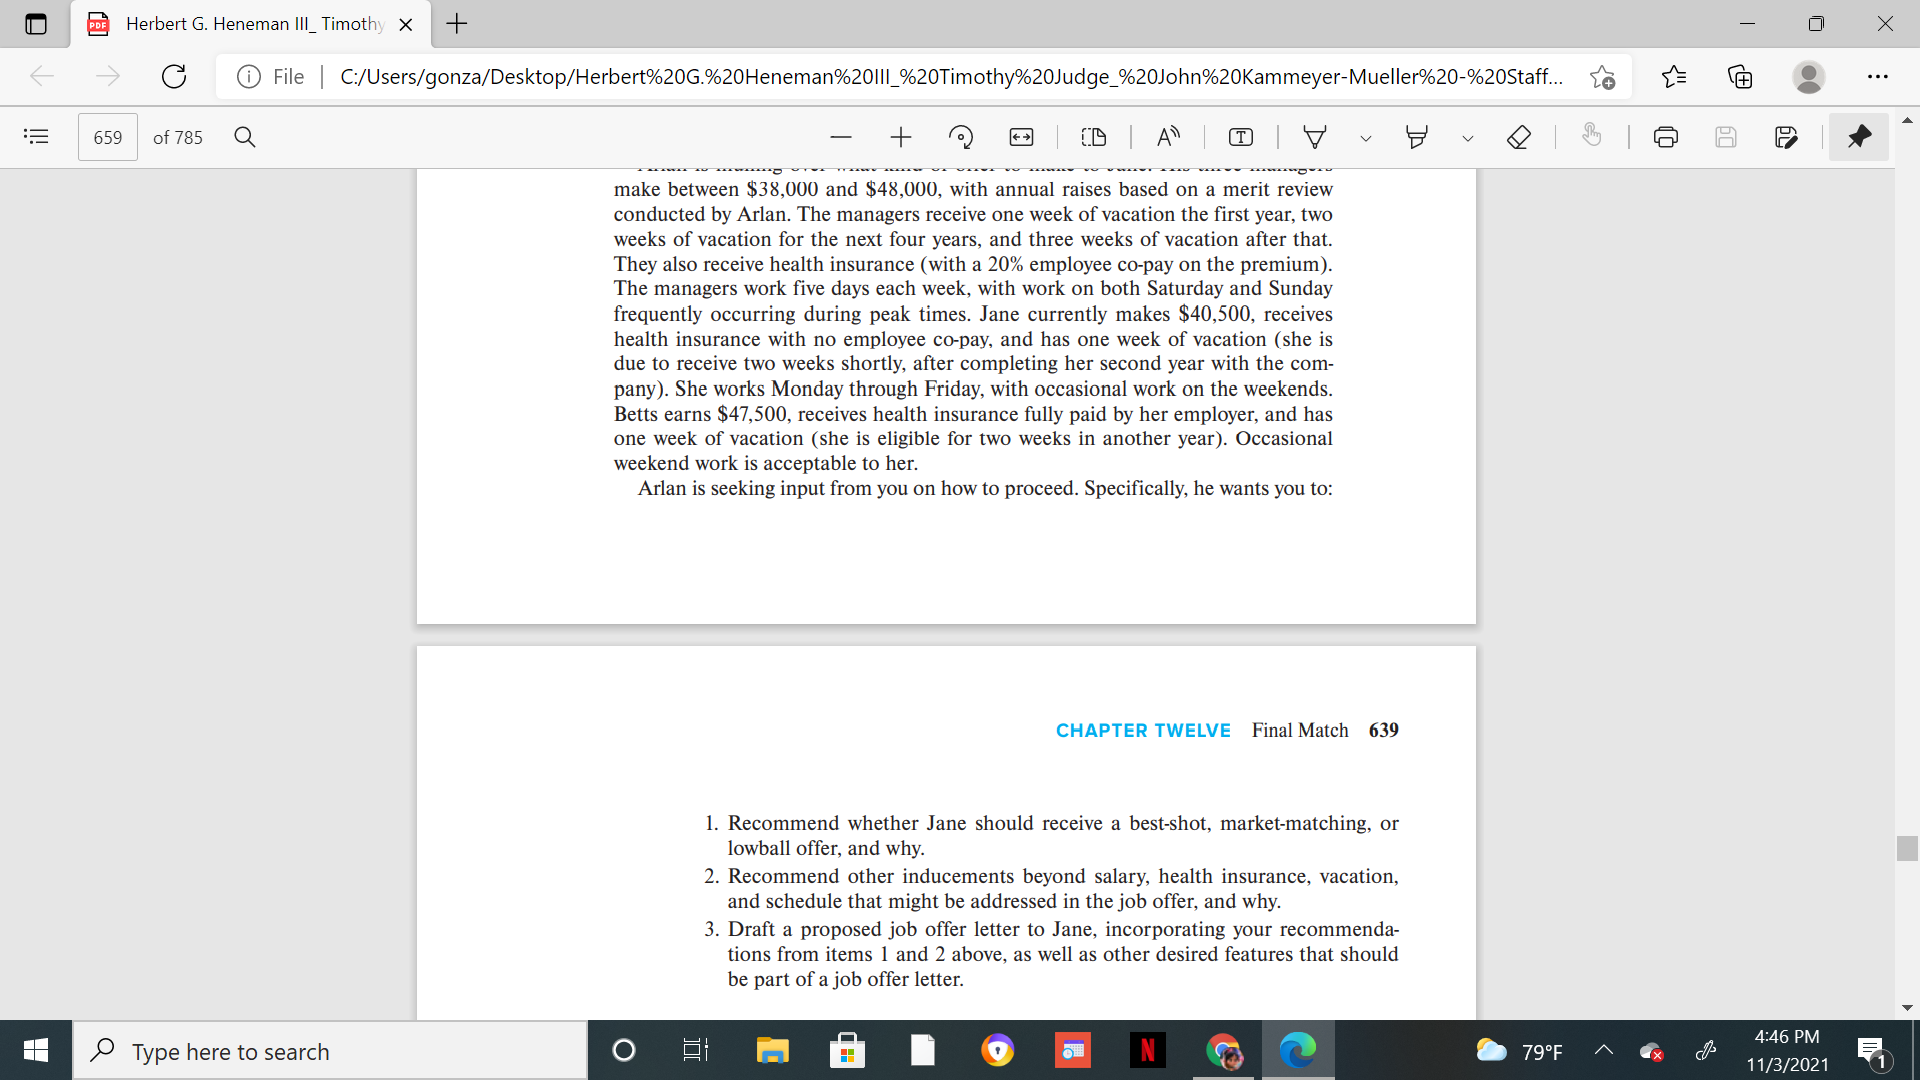Expand the Draw tool options arrow
The image size is (1920, 1080).
[x=1365, y=138]
